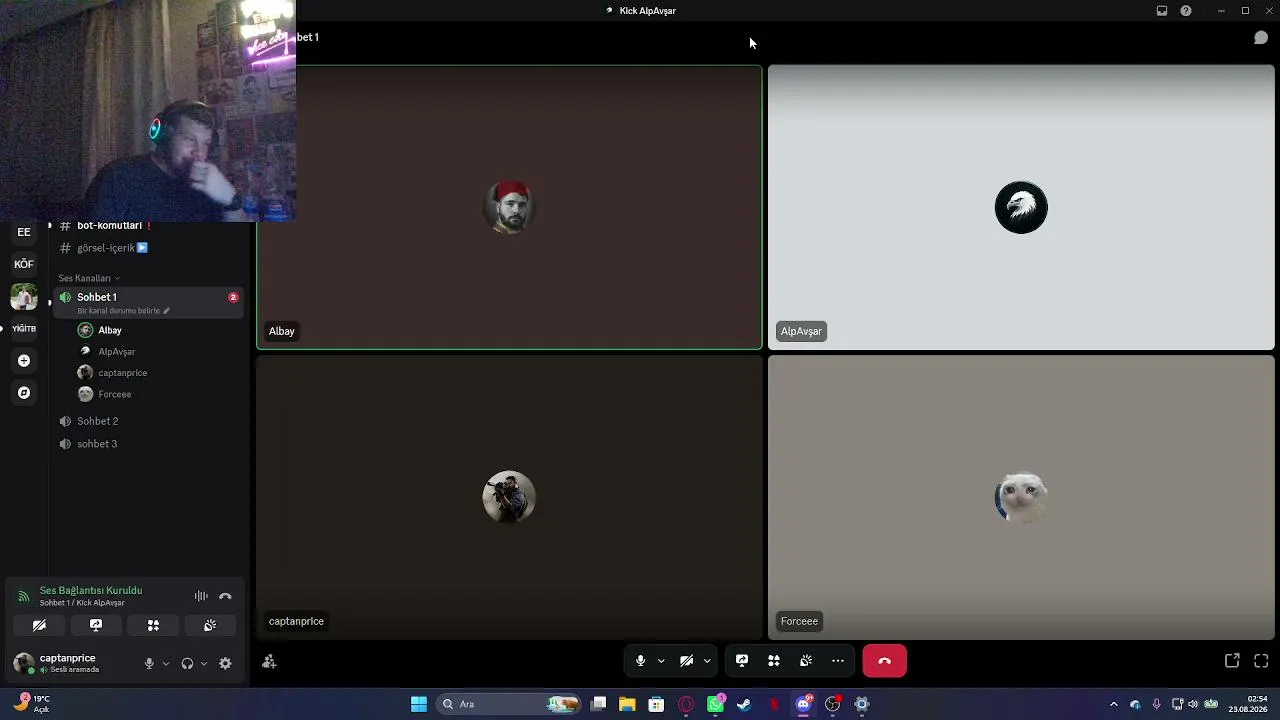Add a new server with the plus icon
1280x720 pixels.
[24, 361]
